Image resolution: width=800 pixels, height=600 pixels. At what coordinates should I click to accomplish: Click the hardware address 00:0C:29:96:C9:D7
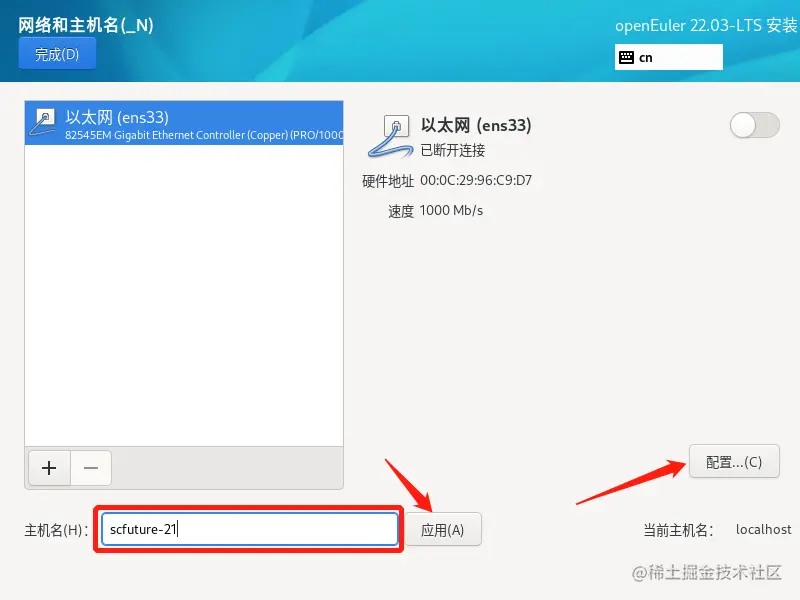476,180
